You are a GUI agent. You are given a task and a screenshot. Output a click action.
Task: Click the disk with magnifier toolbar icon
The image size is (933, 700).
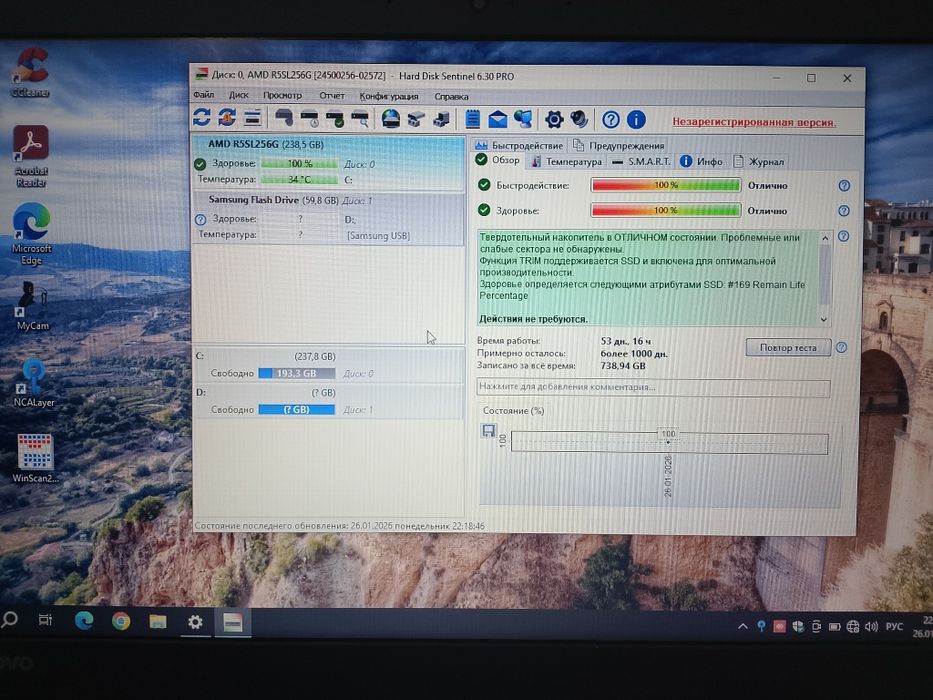[x=360, y=118]
